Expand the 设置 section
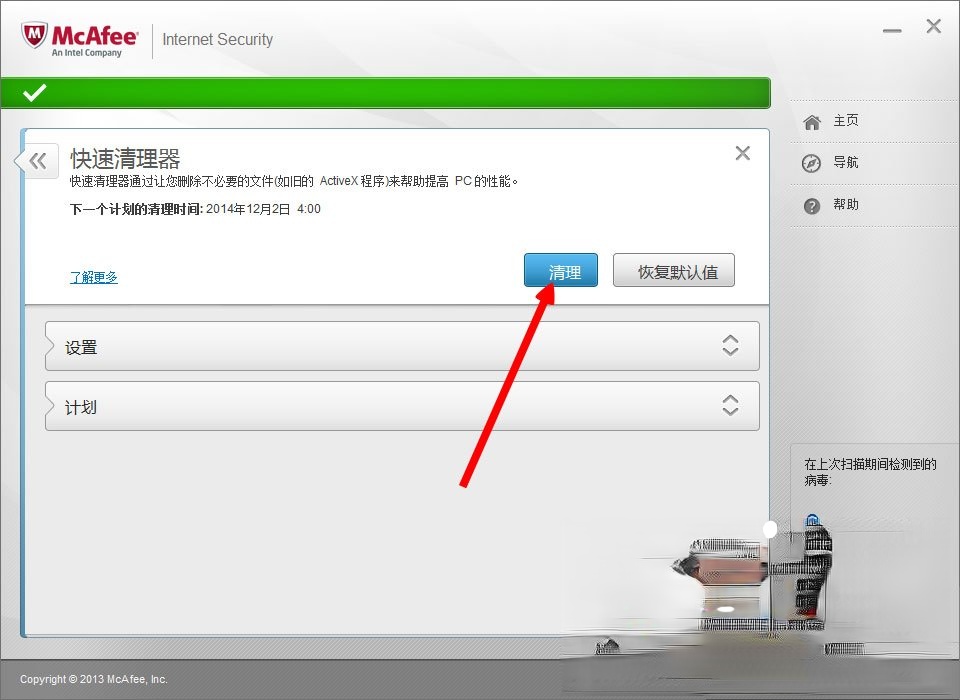 (400, 345)
